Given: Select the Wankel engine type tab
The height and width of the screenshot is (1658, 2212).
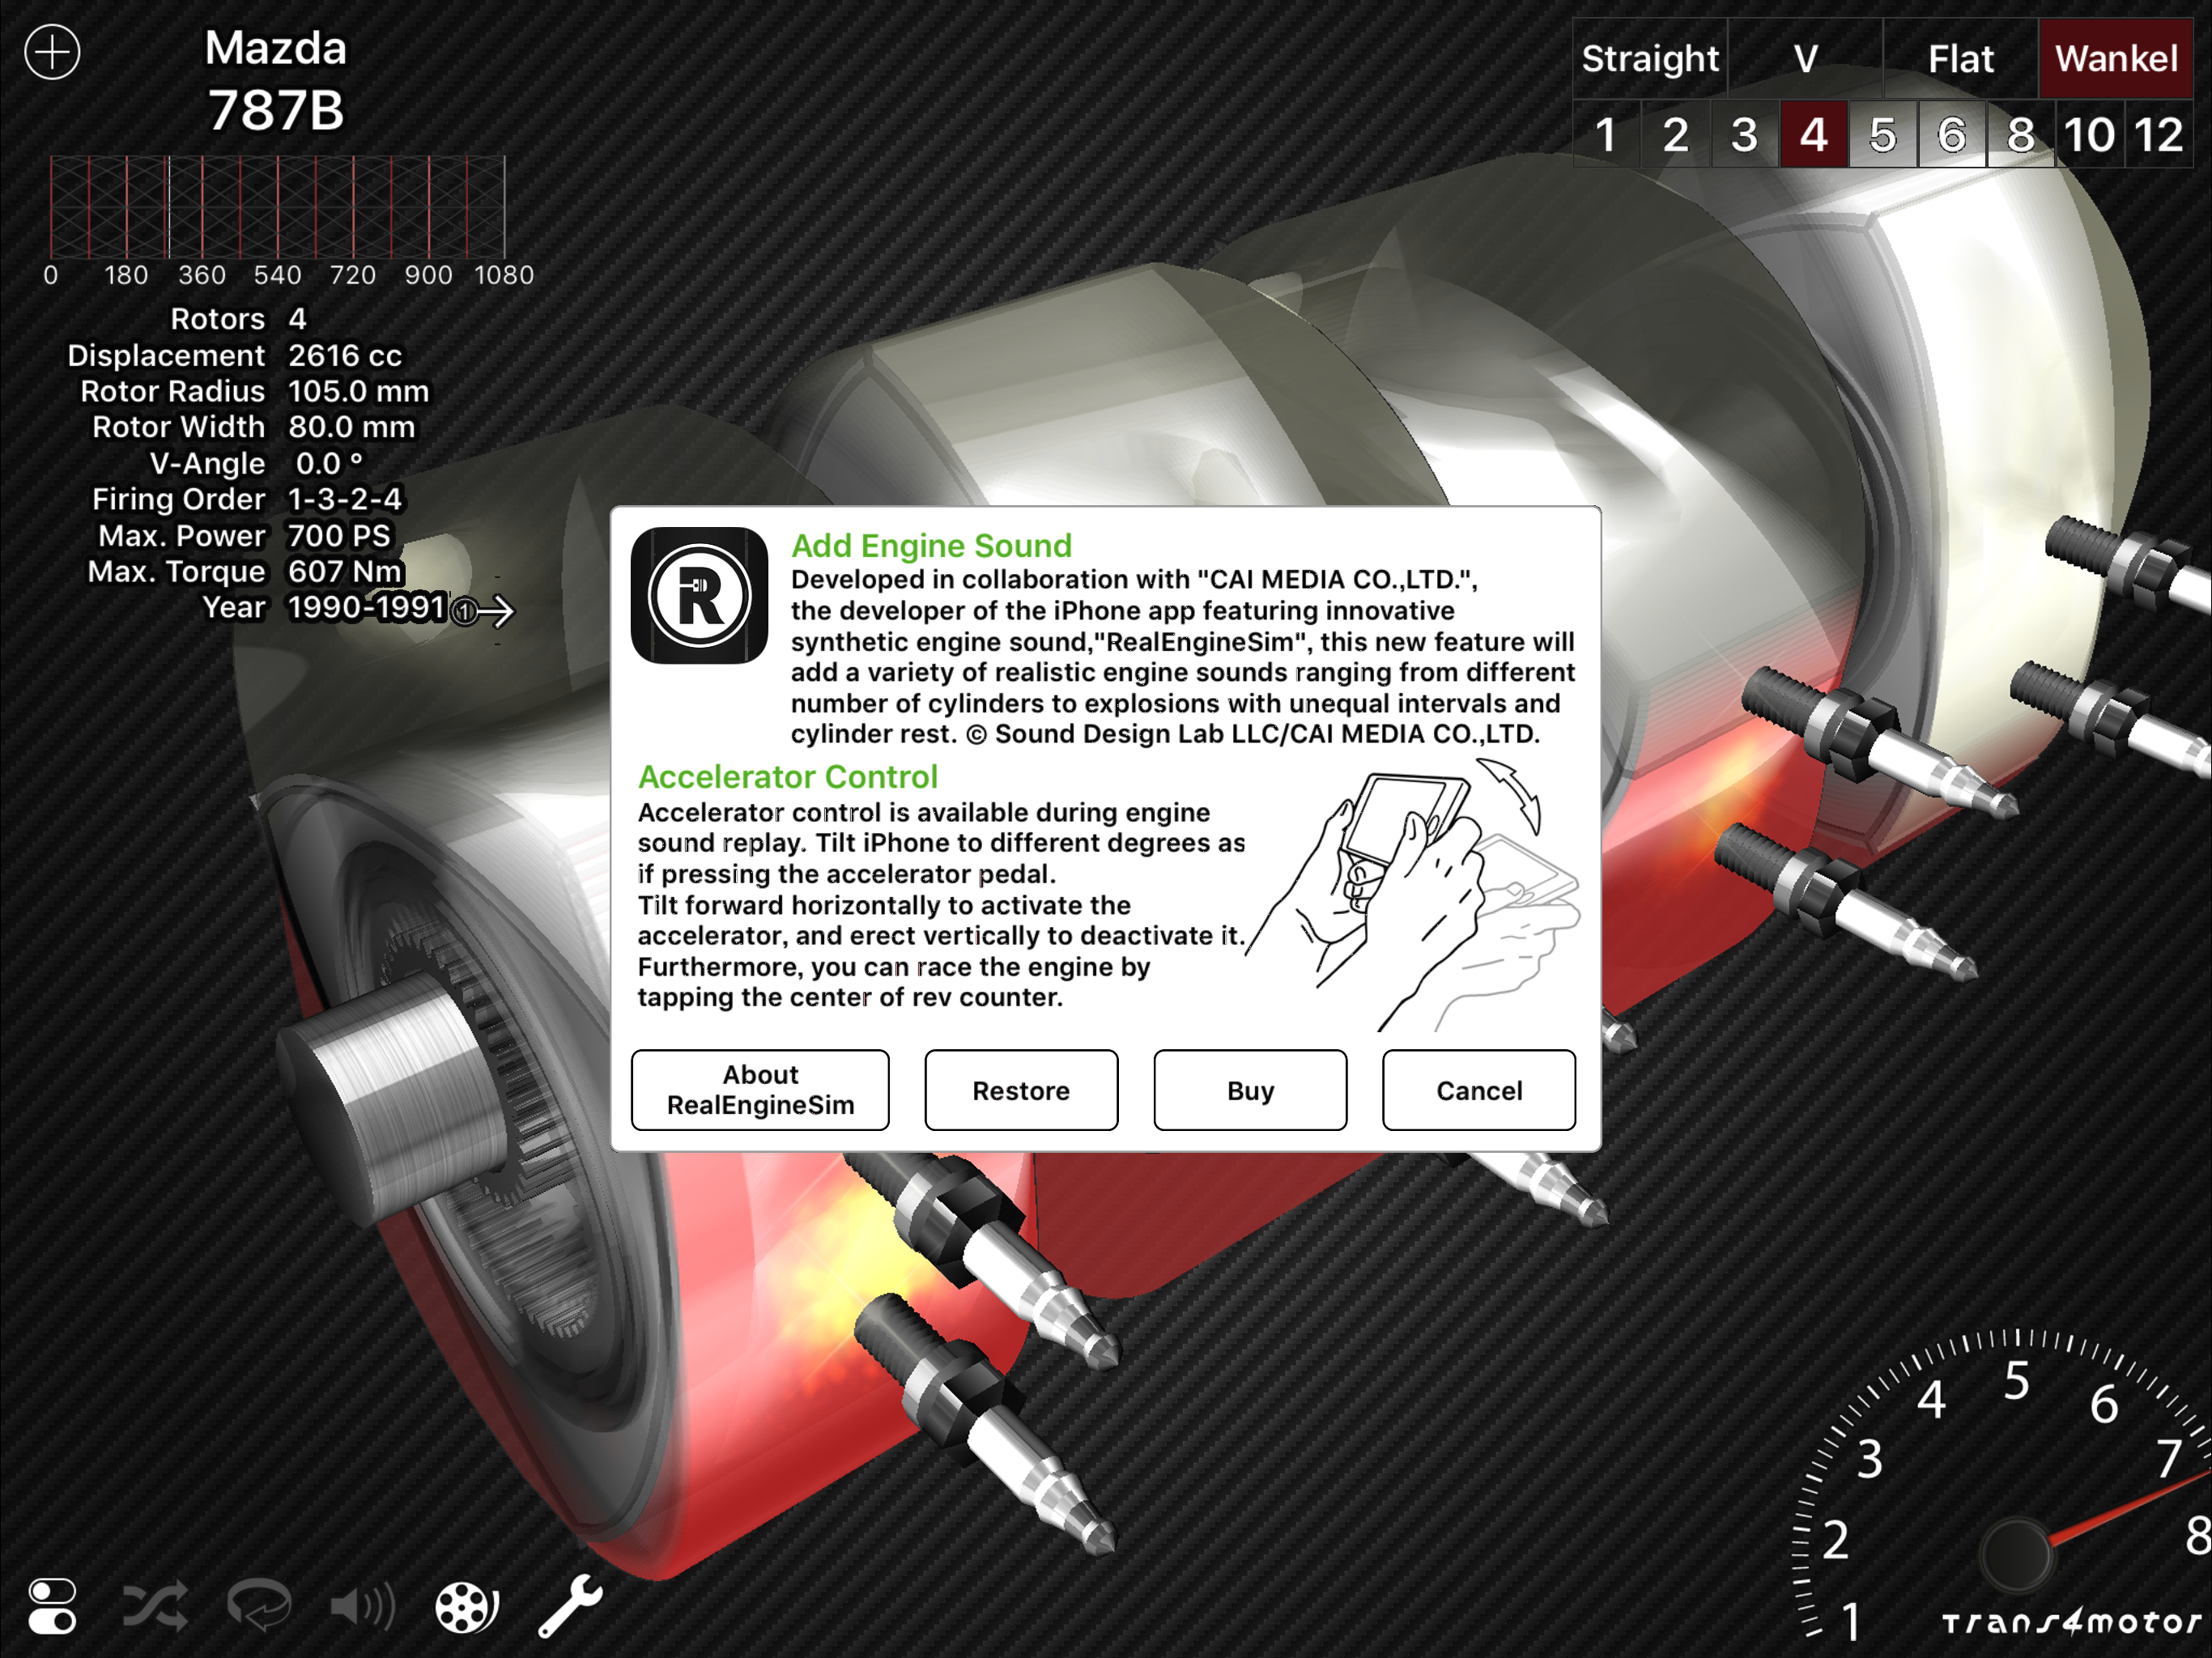Looking at the screenshot, I should click(2116, 58).
